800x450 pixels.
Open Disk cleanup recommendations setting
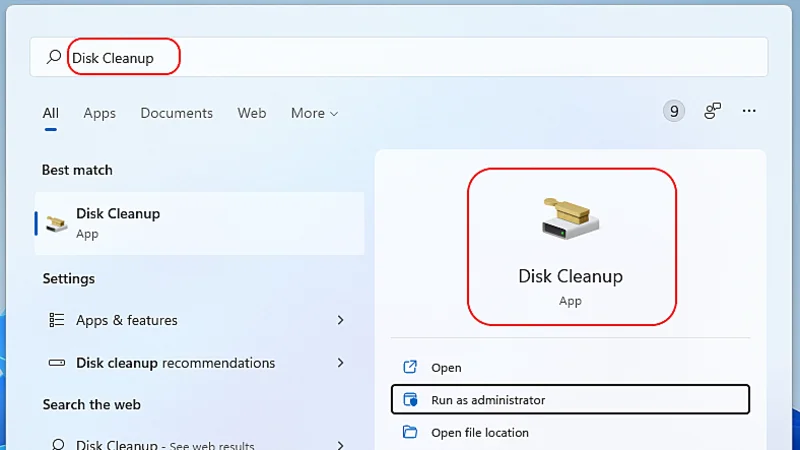point(199,363)
